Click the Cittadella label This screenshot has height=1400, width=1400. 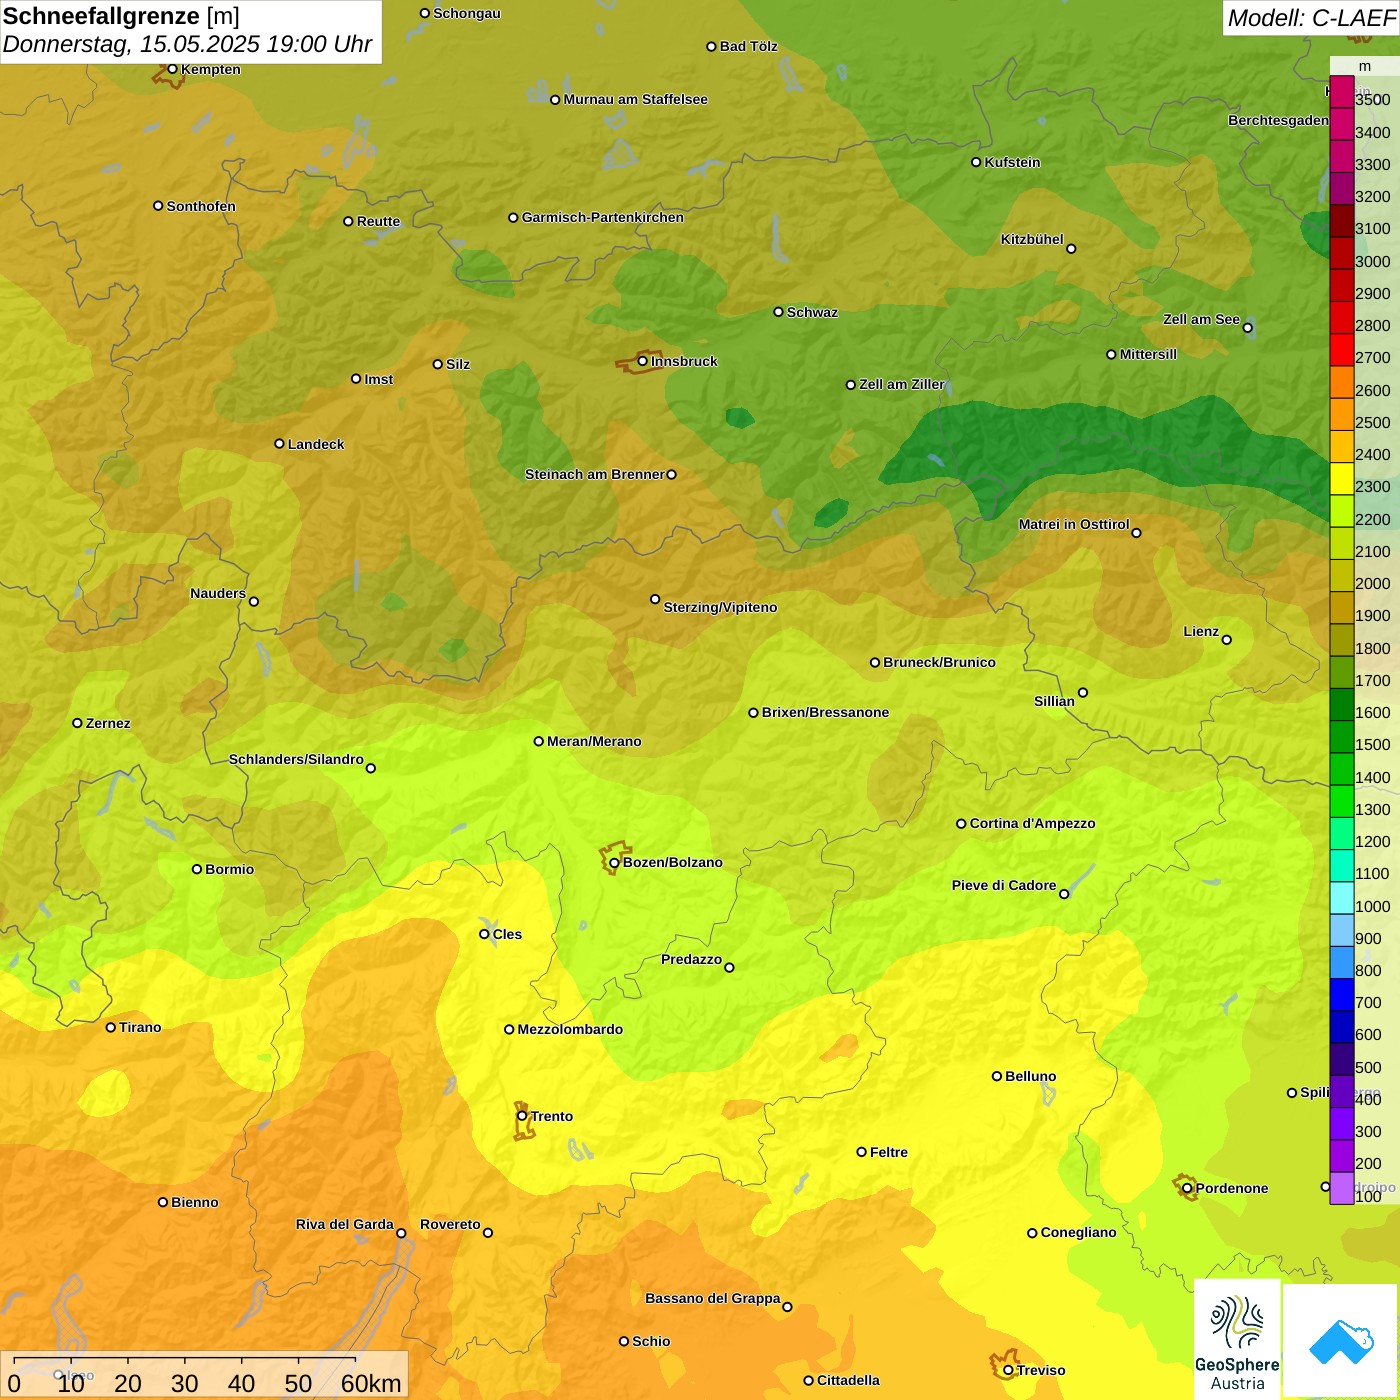coord(848,1380)
